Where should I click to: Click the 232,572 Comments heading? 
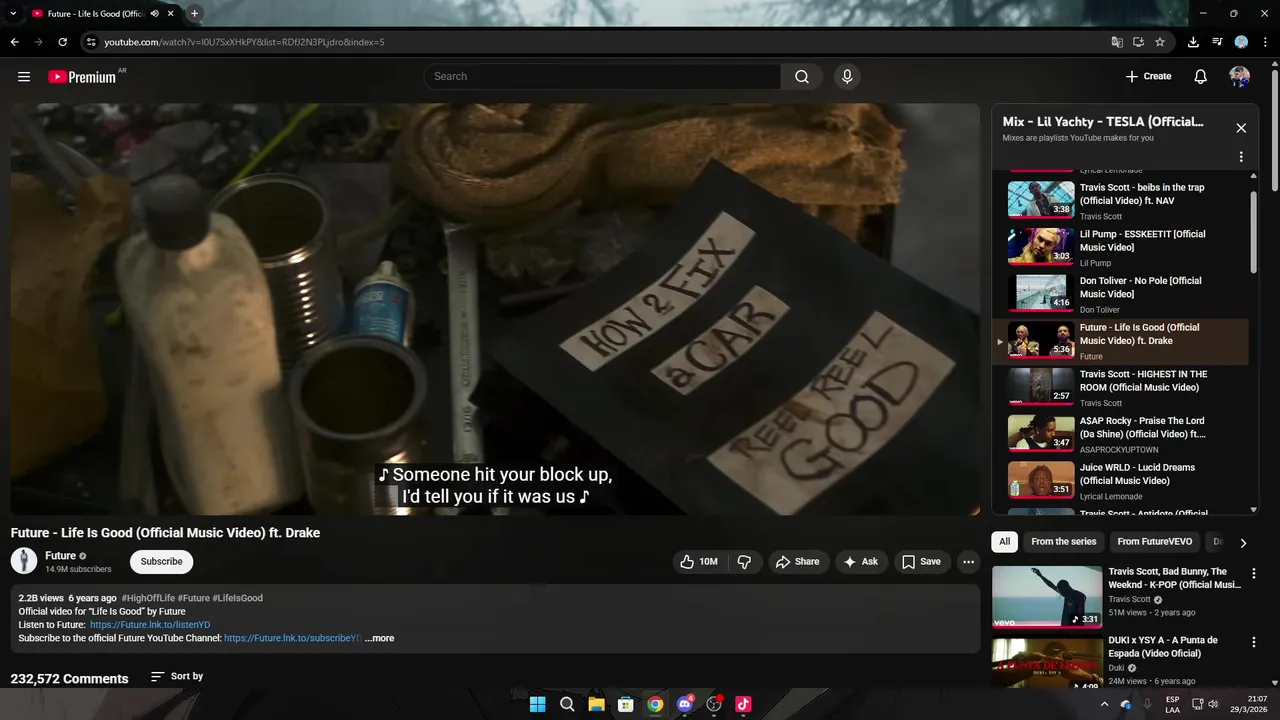(x=70, y=678)
